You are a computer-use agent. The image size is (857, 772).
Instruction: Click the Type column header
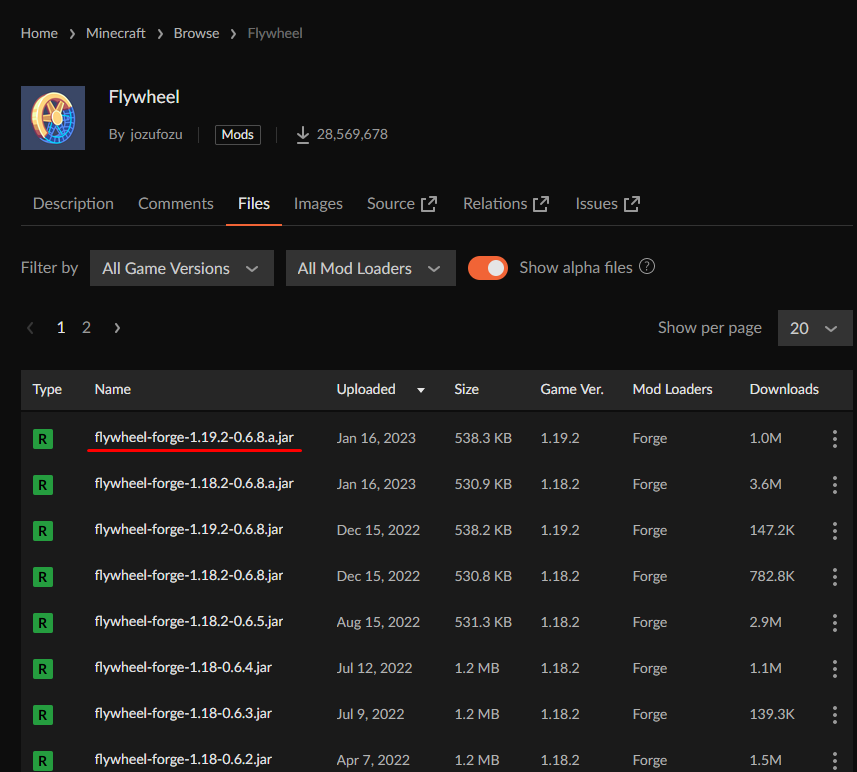click(47, 389)
